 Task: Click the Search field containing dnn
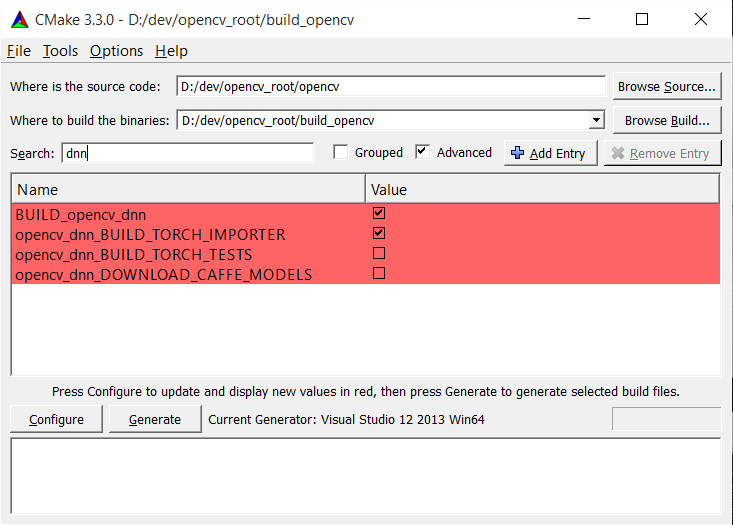click(x=187, y=153)
